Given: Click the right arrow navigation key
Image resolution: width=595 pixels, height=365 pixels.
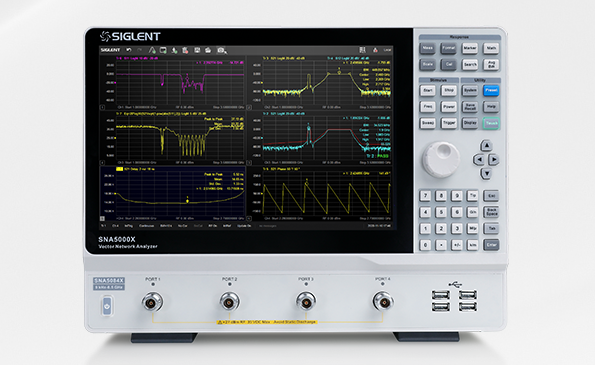Looking at the screenshot, I should click(493, 160).
